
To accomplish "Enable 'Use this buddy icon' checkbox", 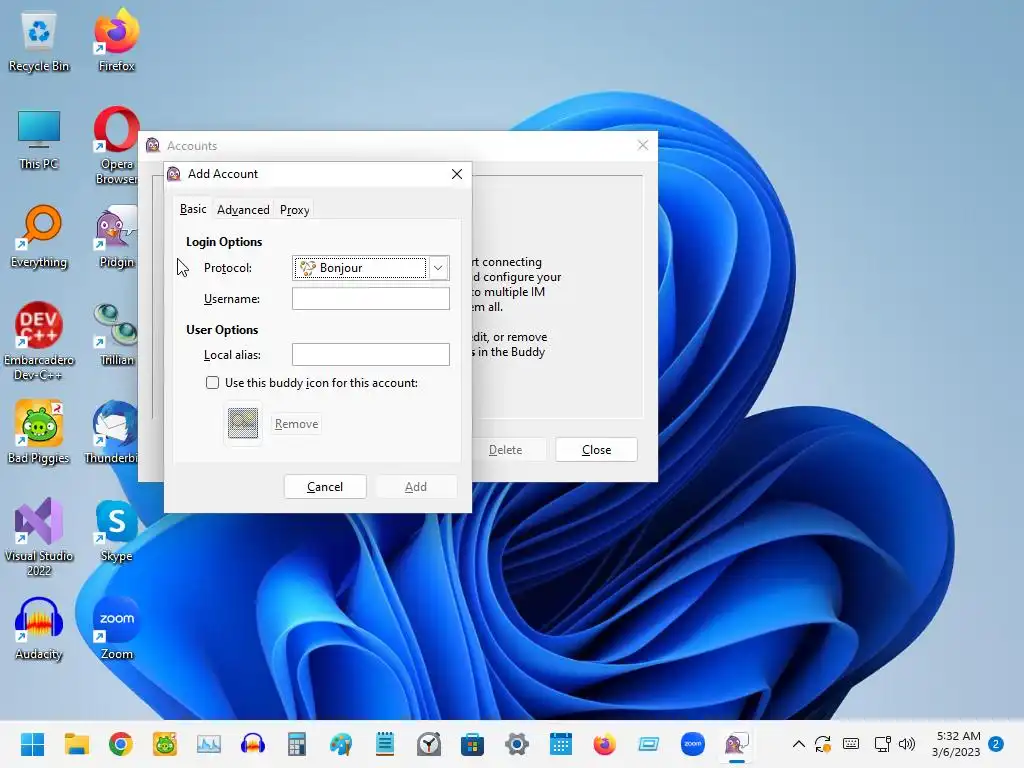I will [x=212, y=383].
